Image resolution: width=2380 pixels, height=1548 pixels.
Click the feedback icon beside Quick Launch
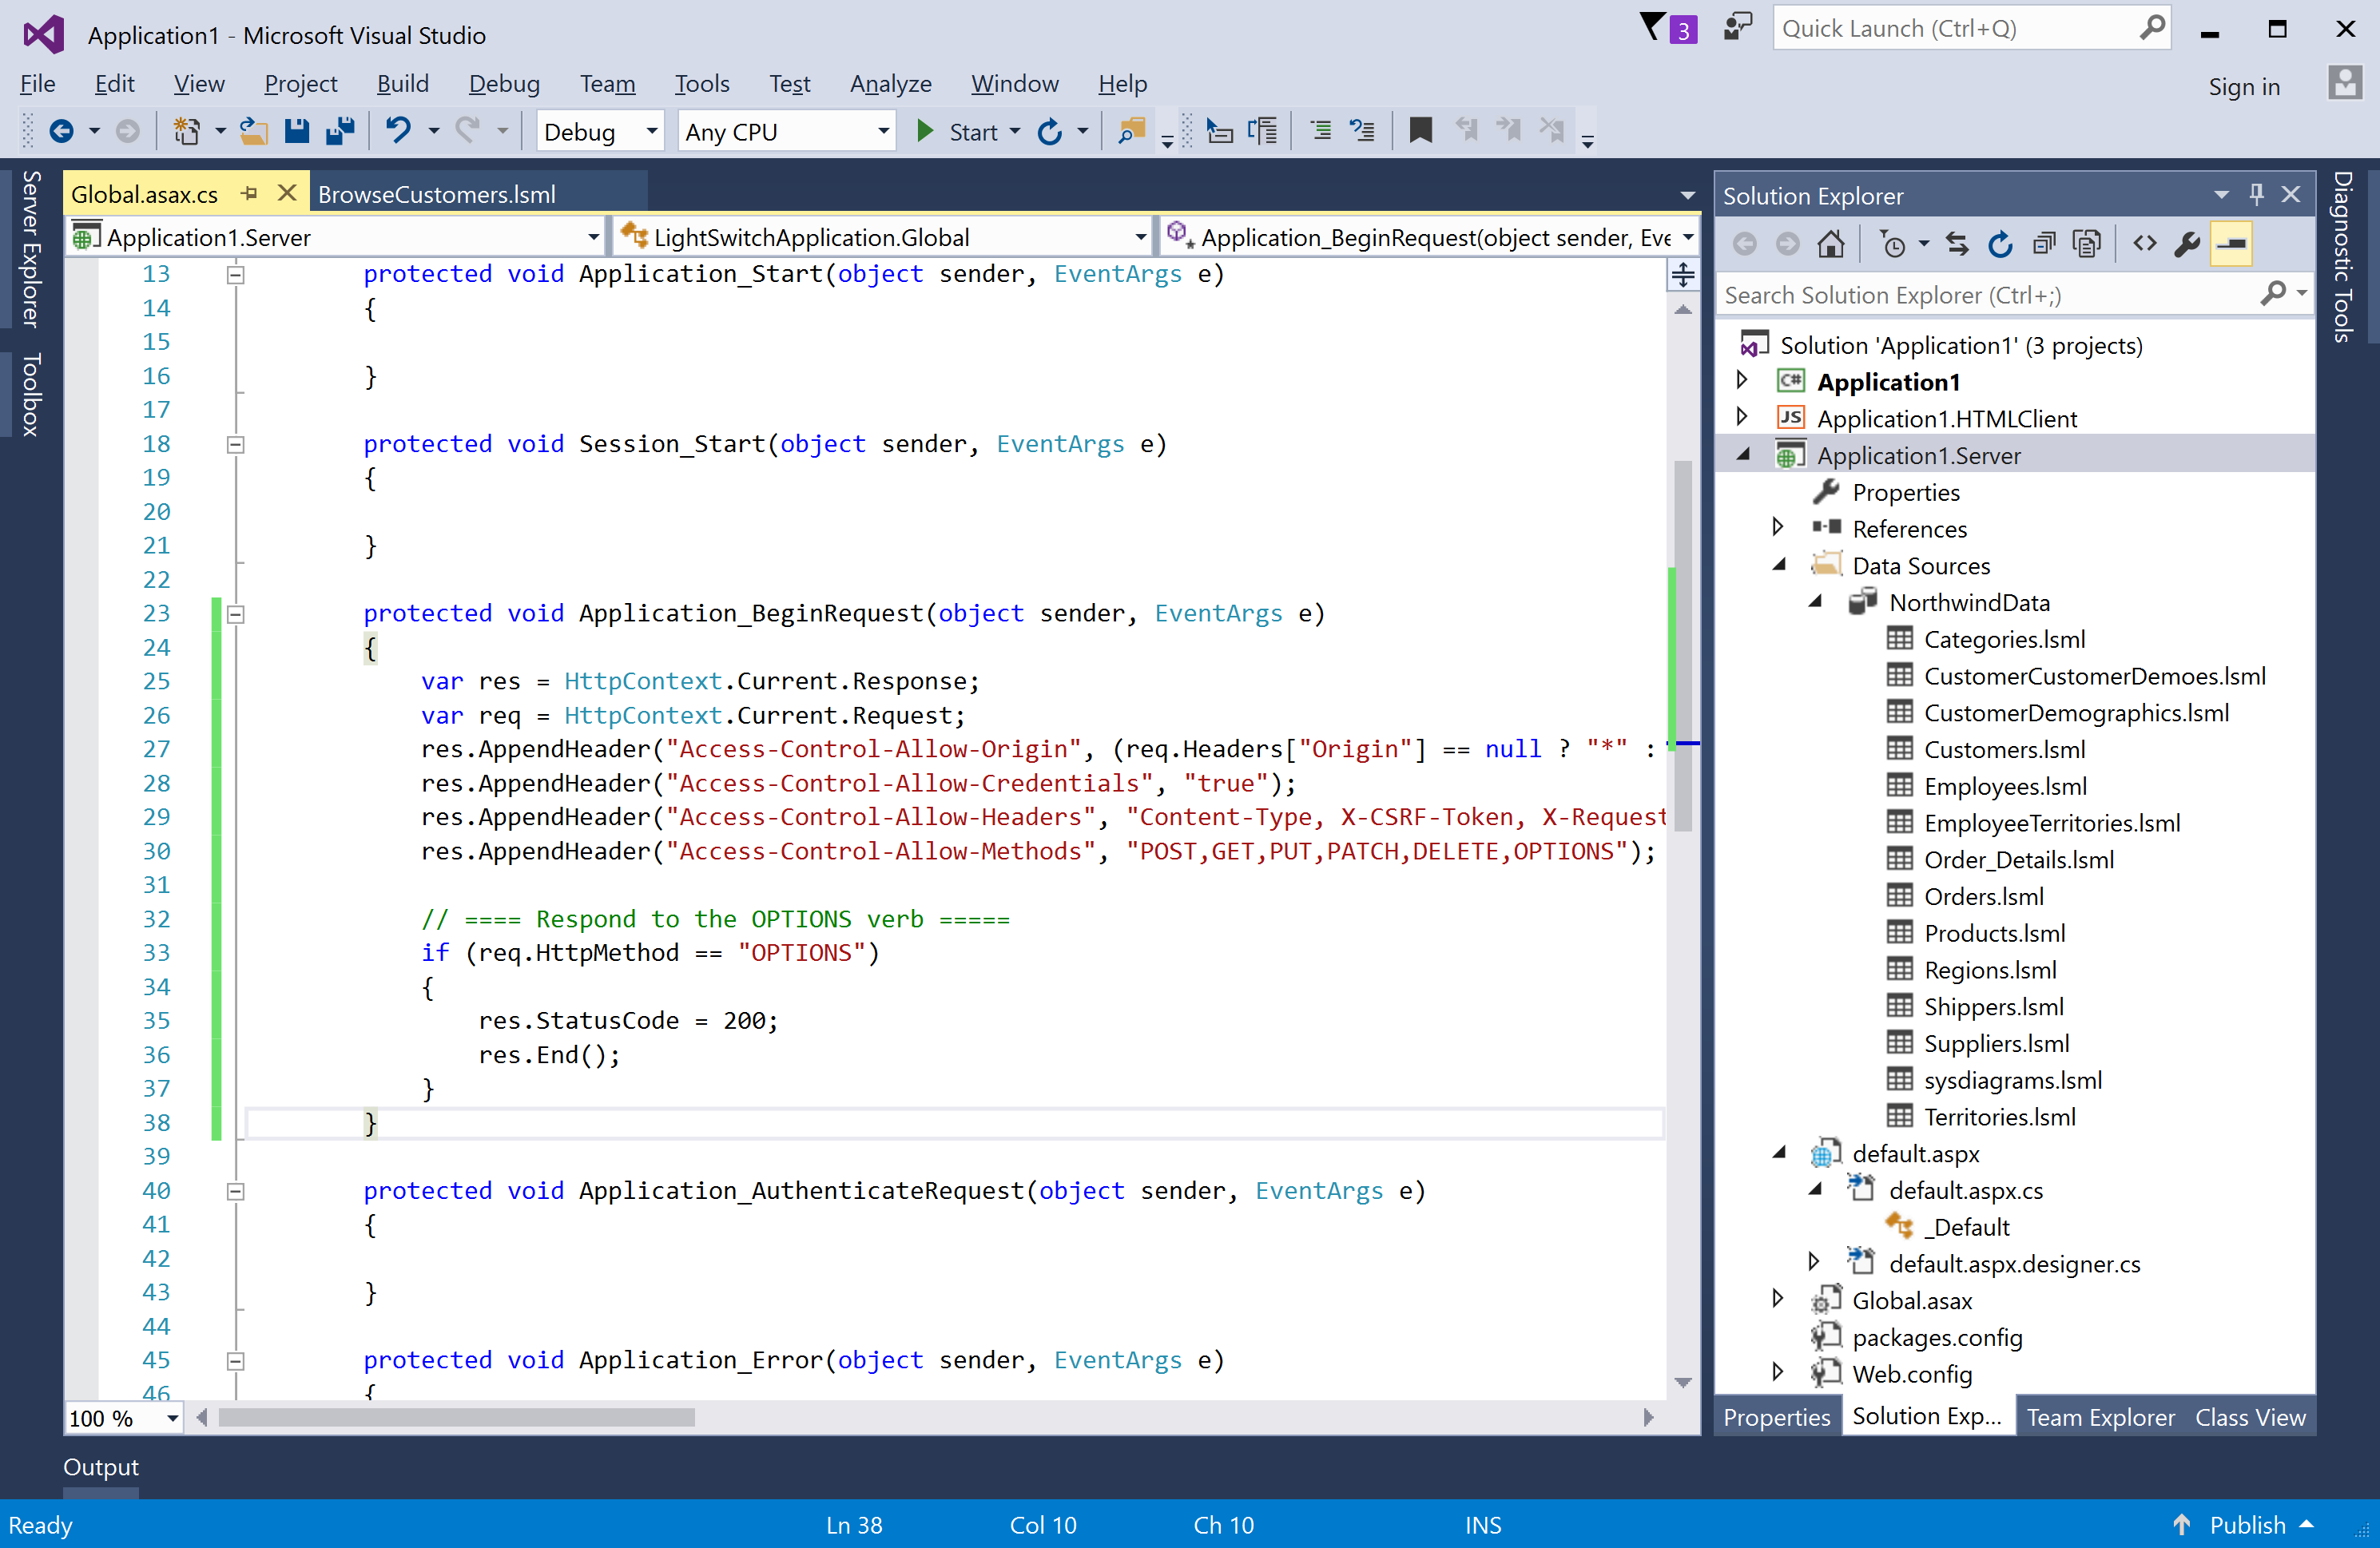click(x=1738, y=27)
